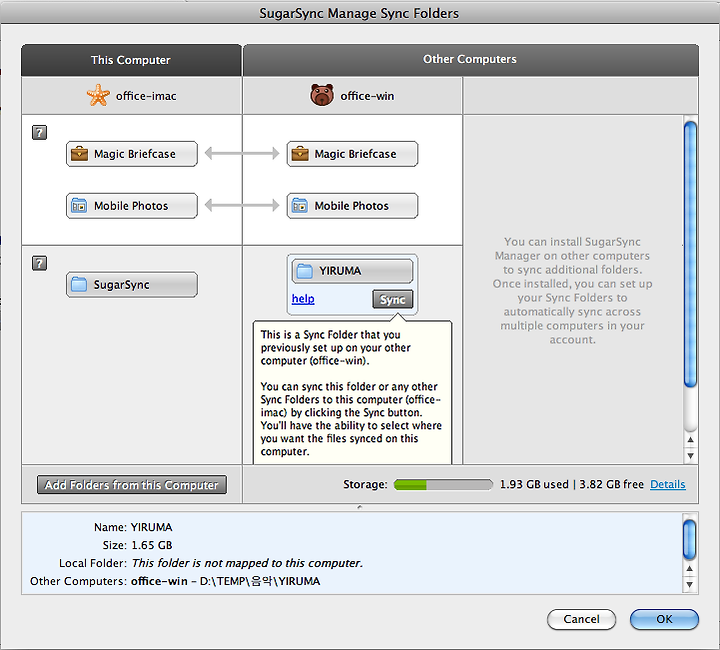Image resolution: width=720 pixels, height=650 pixels.
Task: Click the sync arrow between Magic Briefcase folders
Action: 242,153
